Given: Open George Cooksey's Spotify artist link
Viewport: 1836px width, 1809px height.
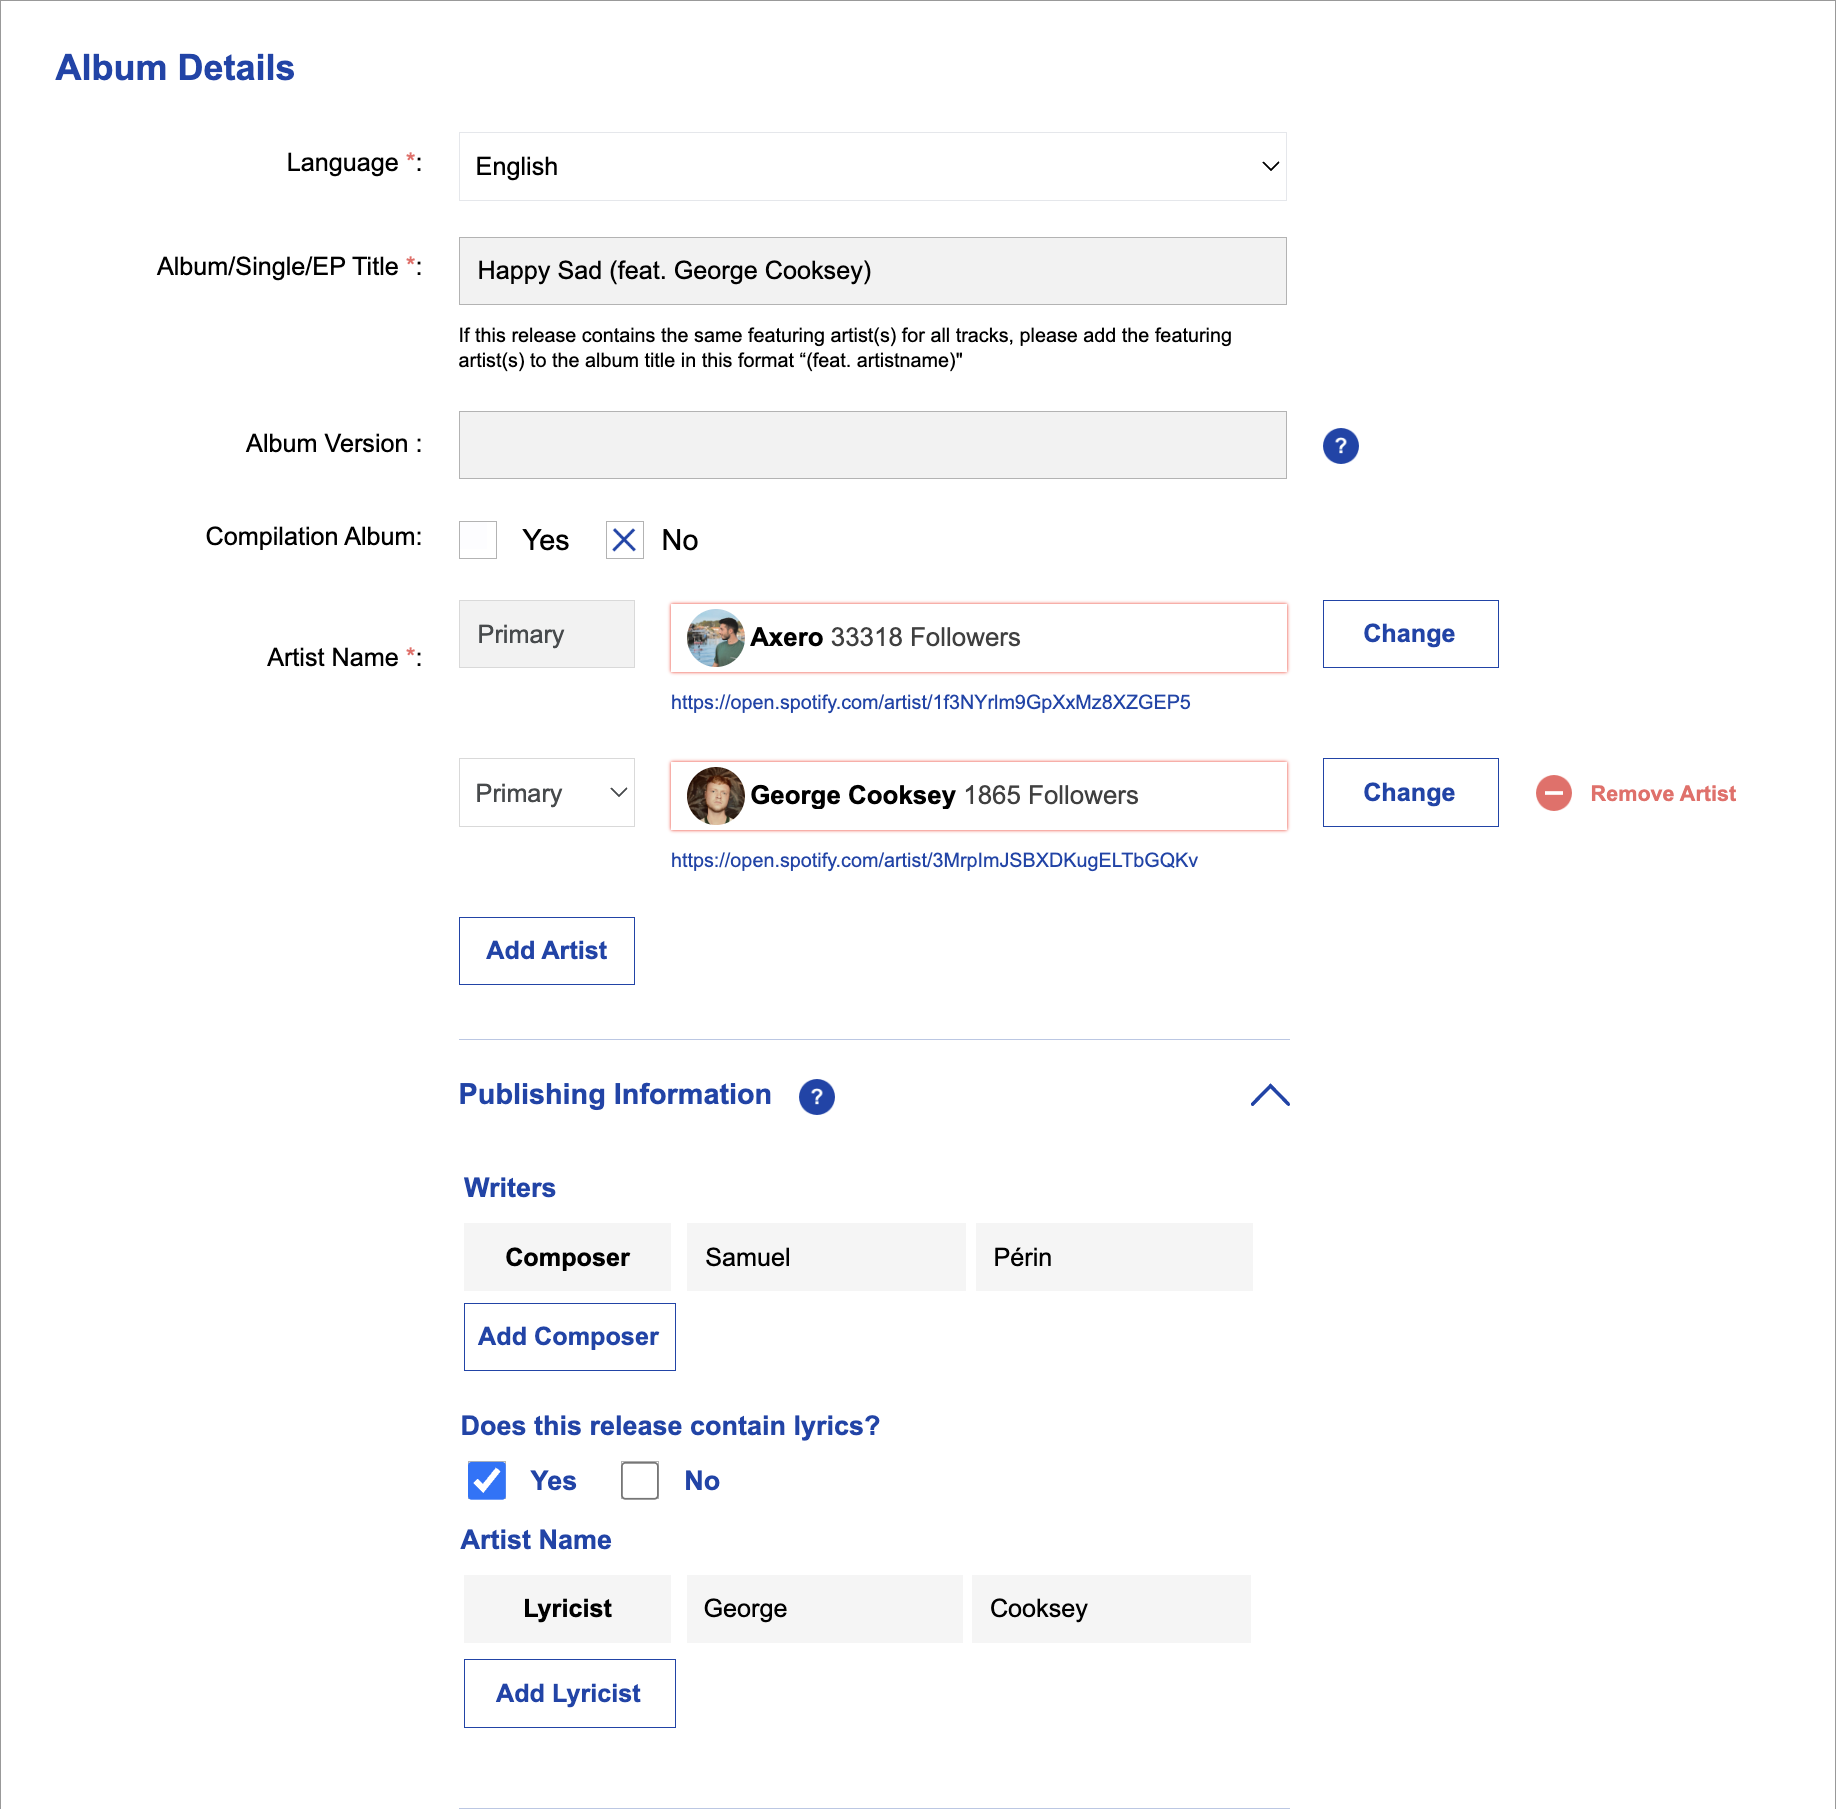Looking at the screenshot, I should [x=934, y=860].
